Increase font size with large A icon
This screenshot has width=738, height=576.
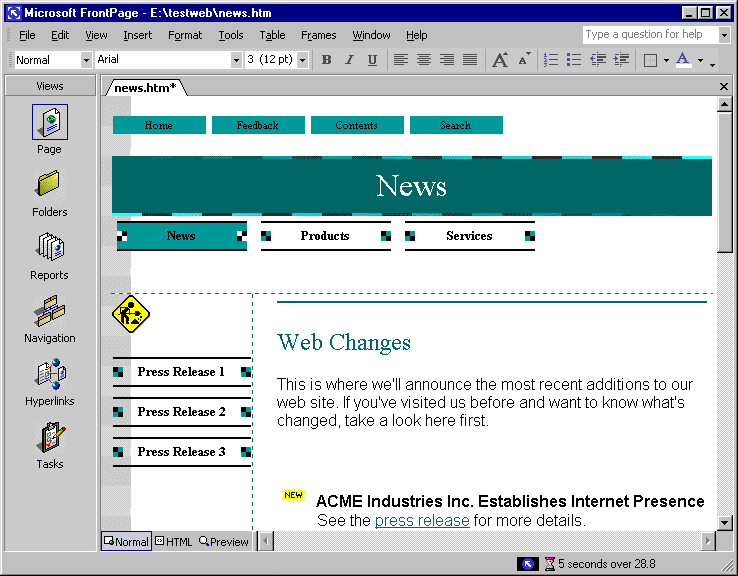click(500, 60)
